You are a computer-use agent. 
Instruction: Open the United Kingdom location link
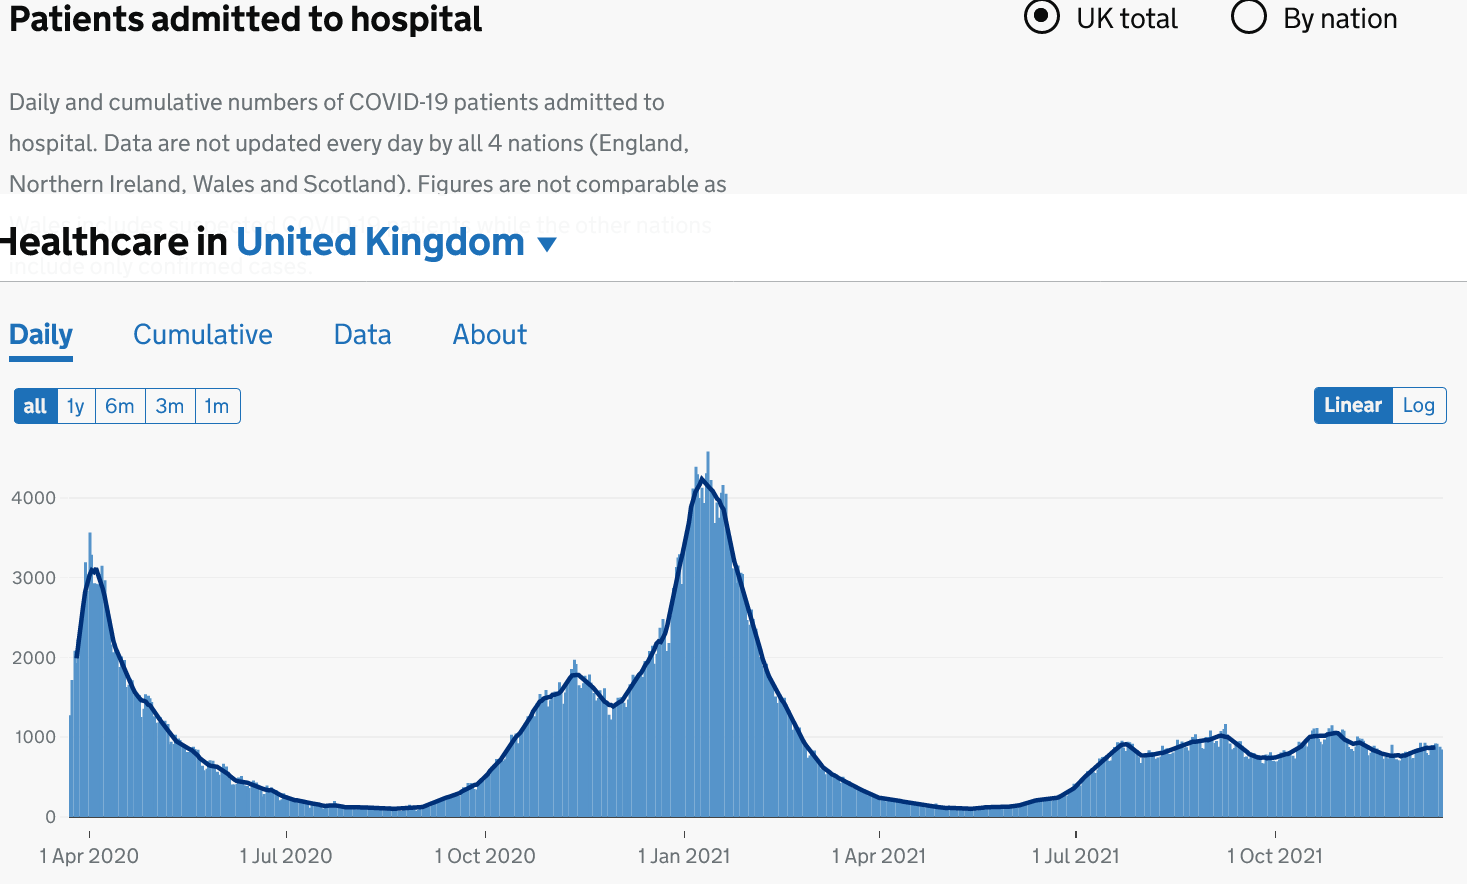380,242
